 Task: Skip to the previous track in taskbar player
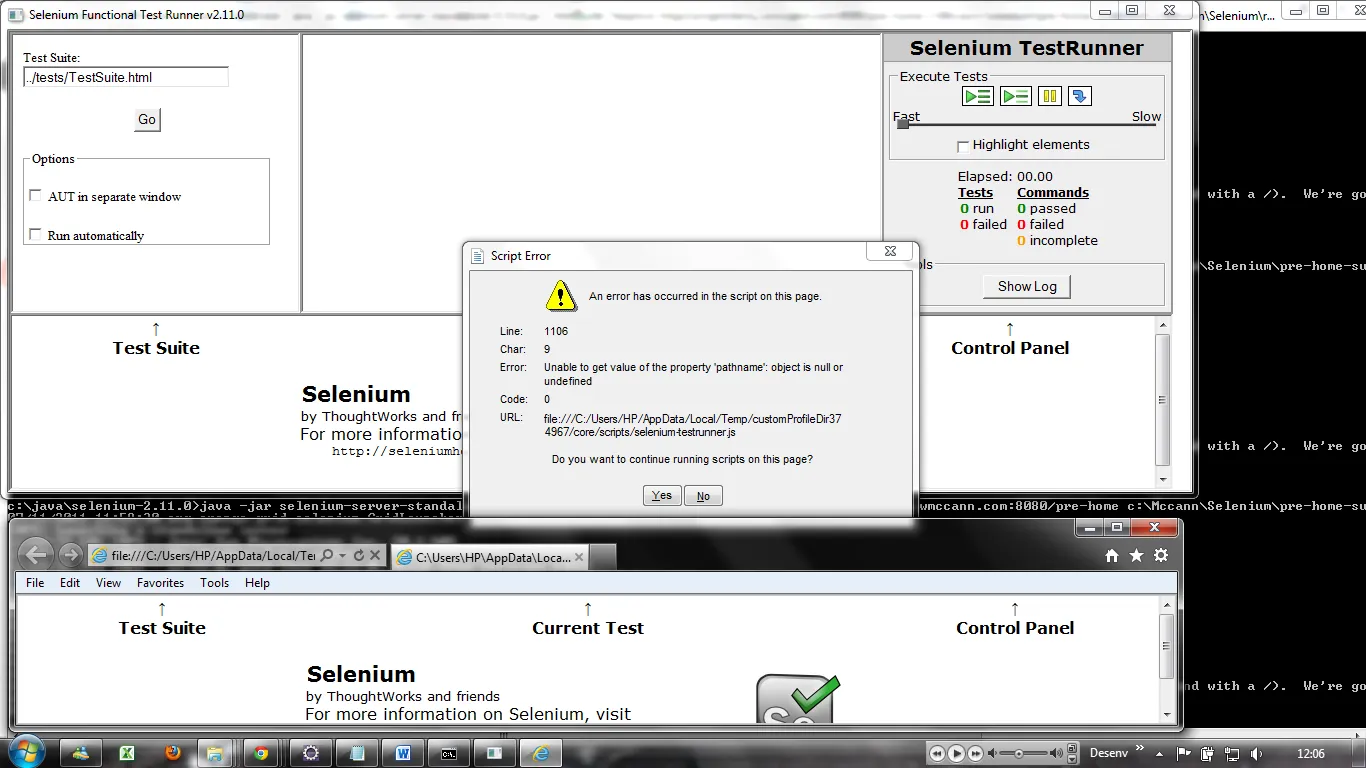click(x=938, y=753)
